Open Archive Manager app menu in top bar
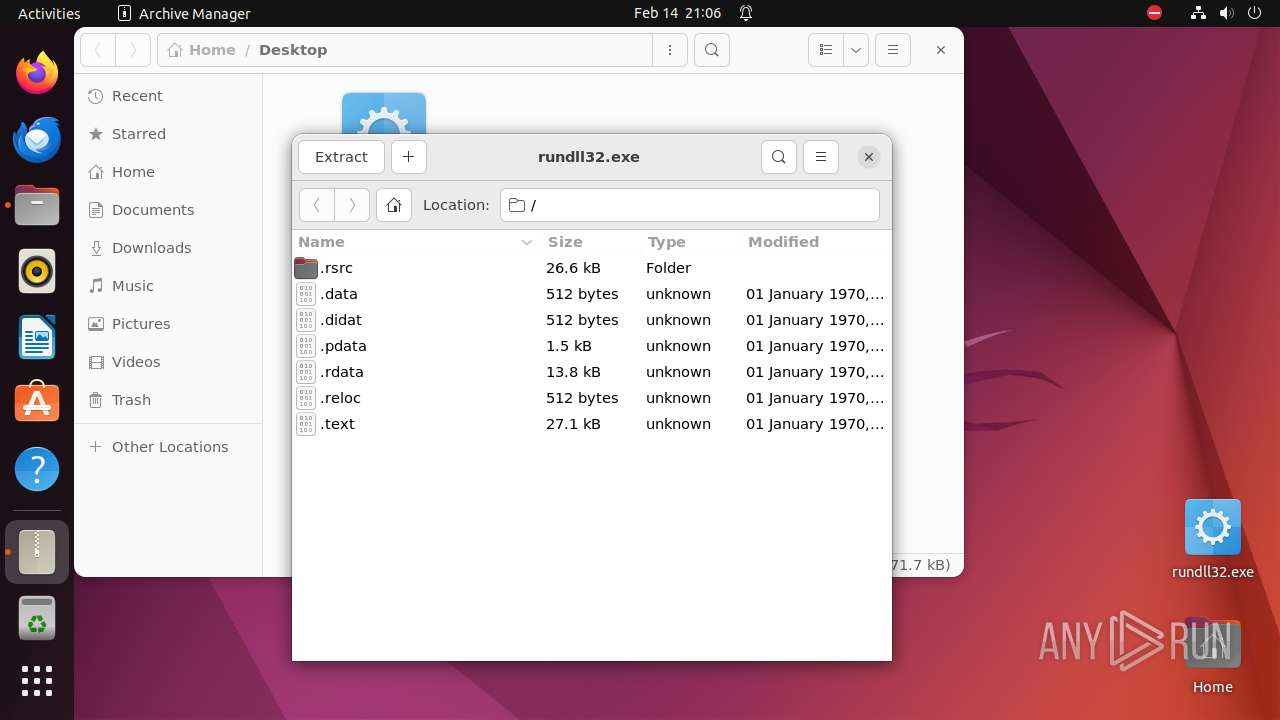 [x=184, y=13]
